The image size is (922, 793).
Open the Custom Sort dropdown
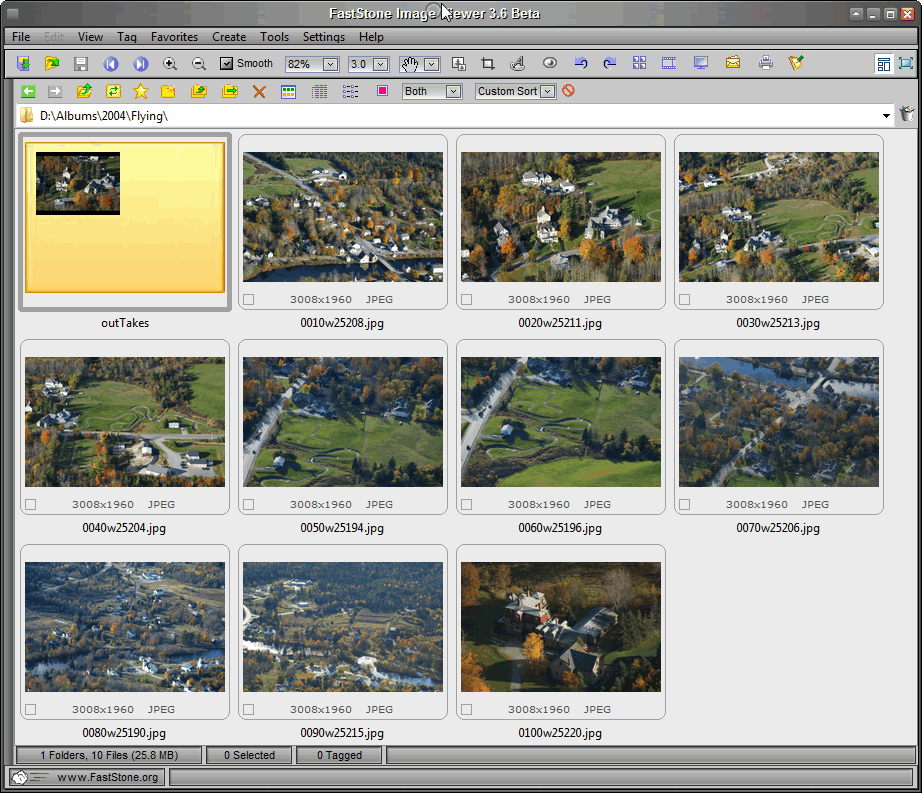pos(547,92)
